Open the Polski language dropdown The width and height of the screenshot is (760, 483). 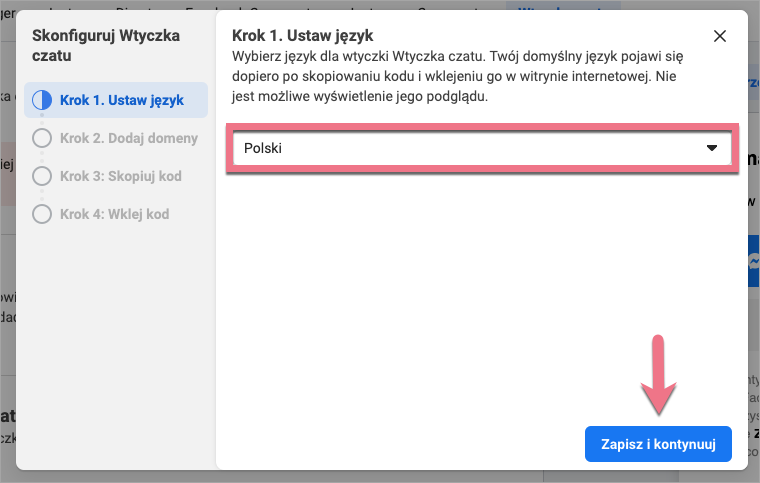481,148
